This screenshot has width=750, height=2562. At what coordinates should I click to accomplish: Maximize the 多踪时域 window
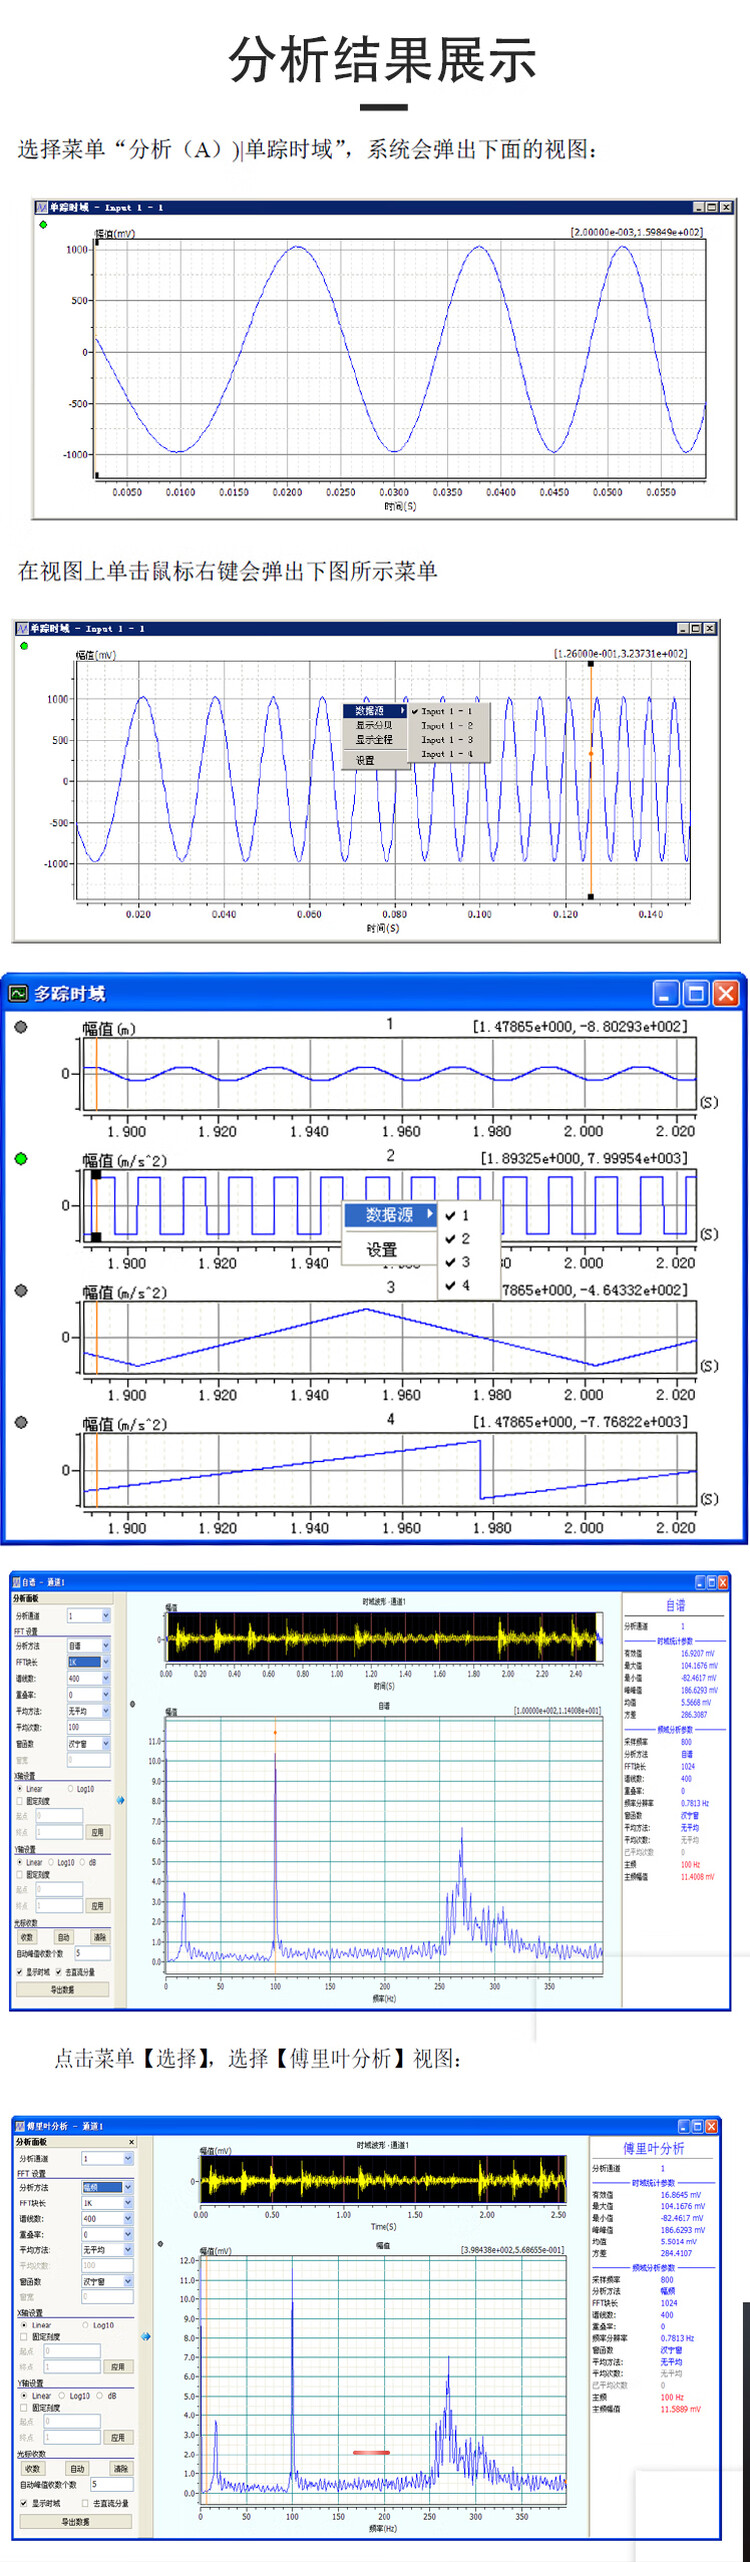click(x=696, y=993)
